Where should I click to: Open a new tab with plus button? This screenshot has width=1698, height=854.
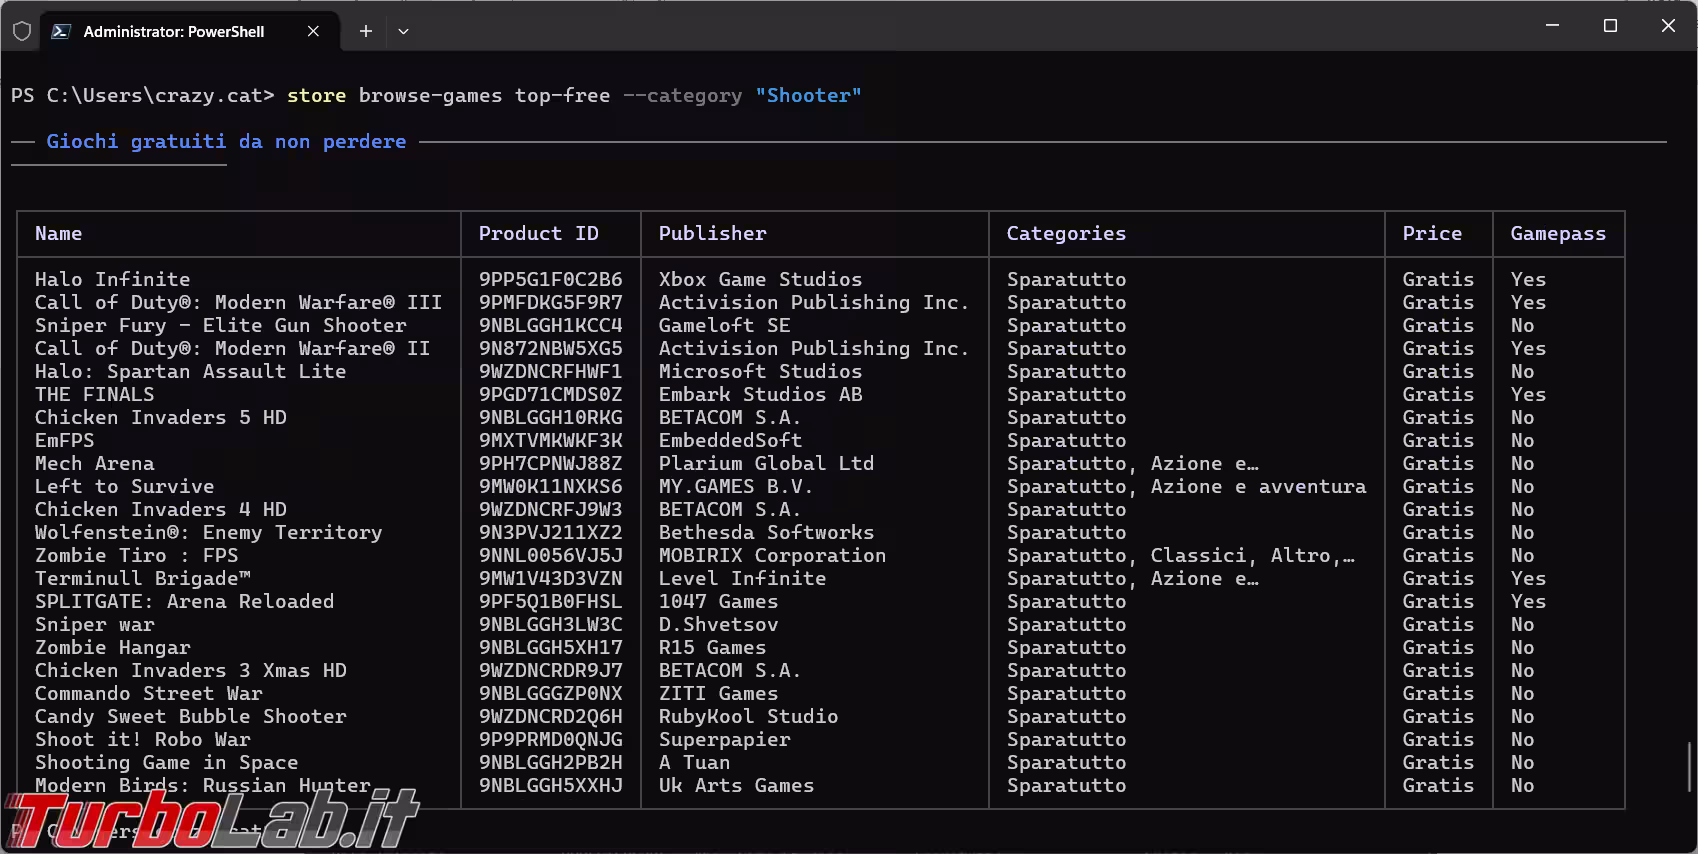pyautogui.click(x=366, y=31)
